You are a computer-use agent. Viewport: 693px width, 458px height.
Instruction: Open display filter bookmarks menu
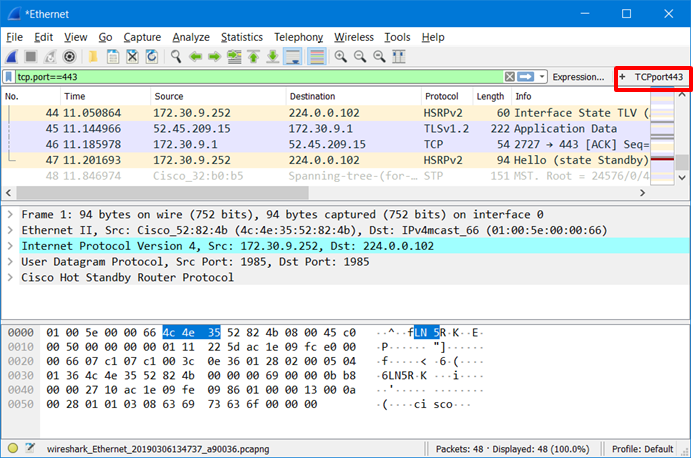(9, 77)
